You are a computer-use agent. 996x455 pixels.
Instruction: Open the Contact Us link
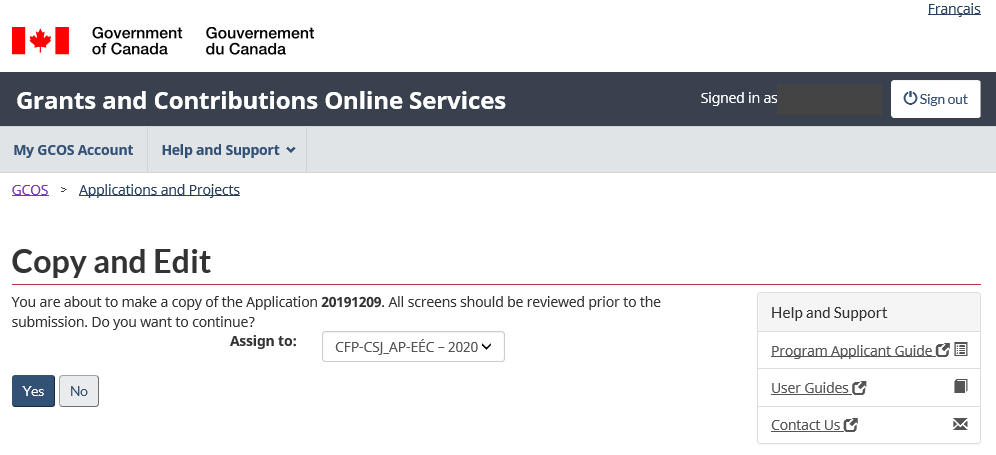tap(805, 425)
